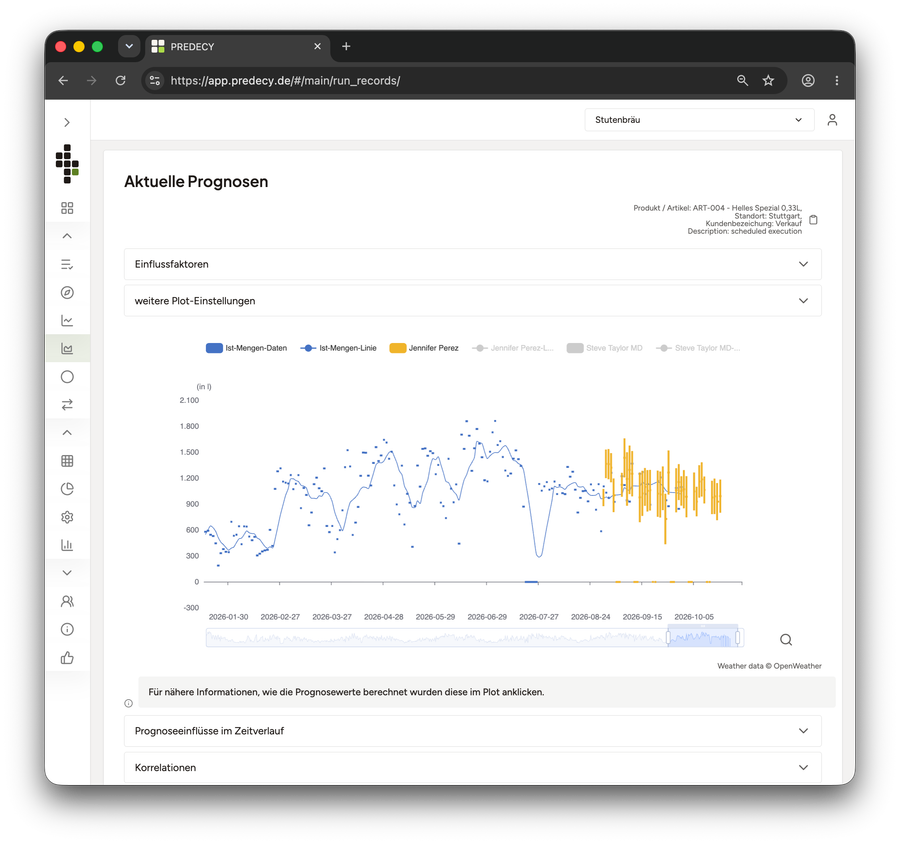Screen dimensions: 900x844
Task: Open the user account icon in app header
Action: [832, 119]
